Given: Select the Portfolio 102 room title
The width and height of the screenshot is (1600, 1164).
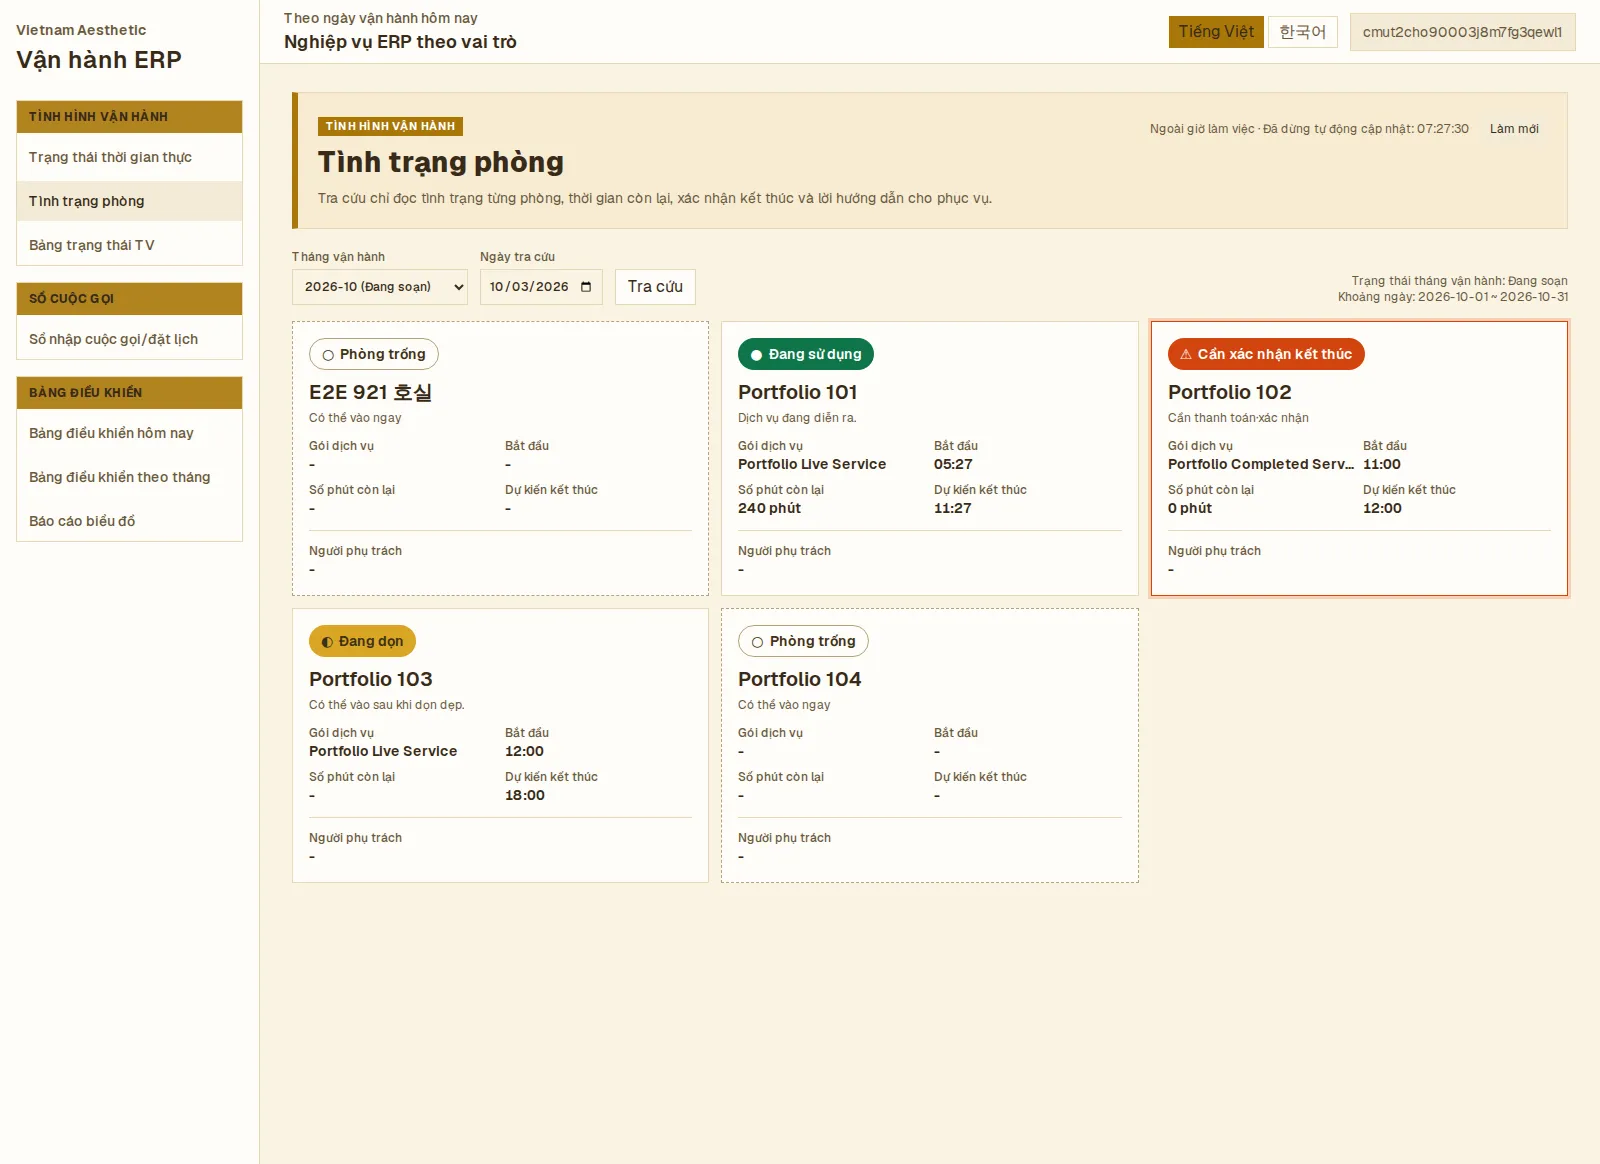Looking at the screenshot, I should tap(1229, 393).
